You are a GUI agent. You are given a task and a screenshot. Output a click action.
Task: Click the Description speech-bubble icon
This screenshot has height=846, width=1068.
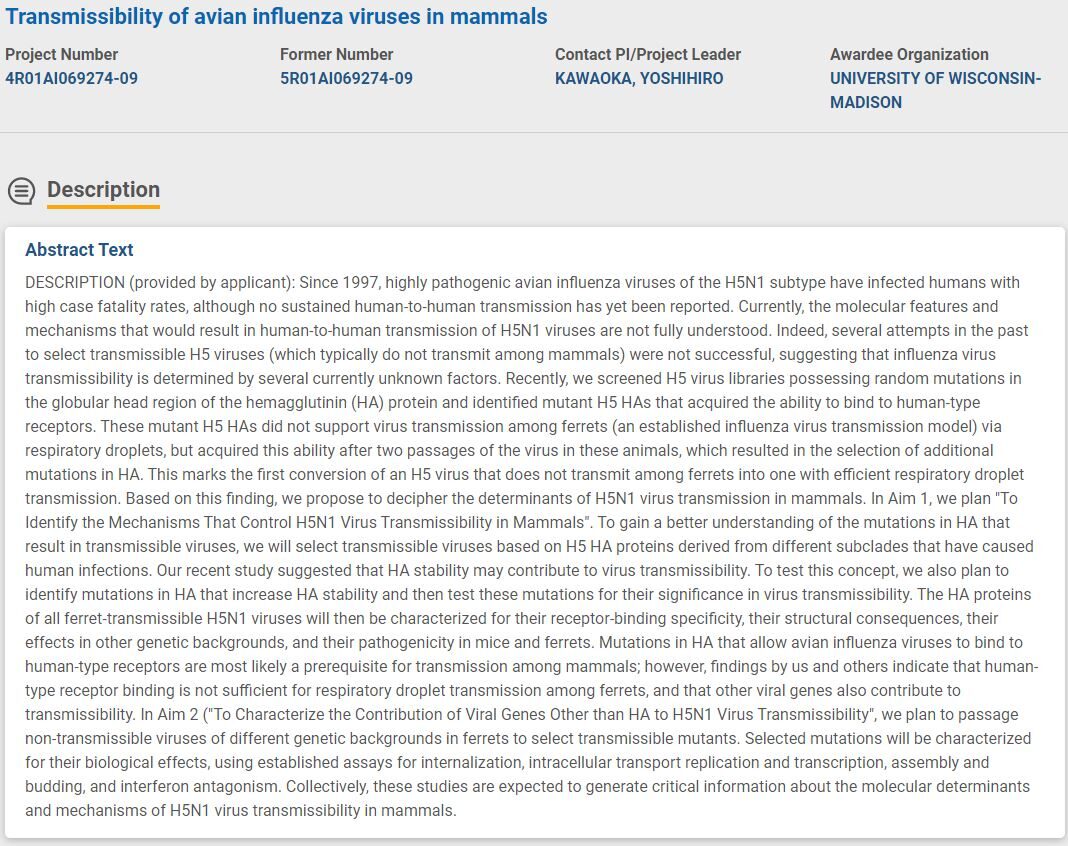coord(22,191)
